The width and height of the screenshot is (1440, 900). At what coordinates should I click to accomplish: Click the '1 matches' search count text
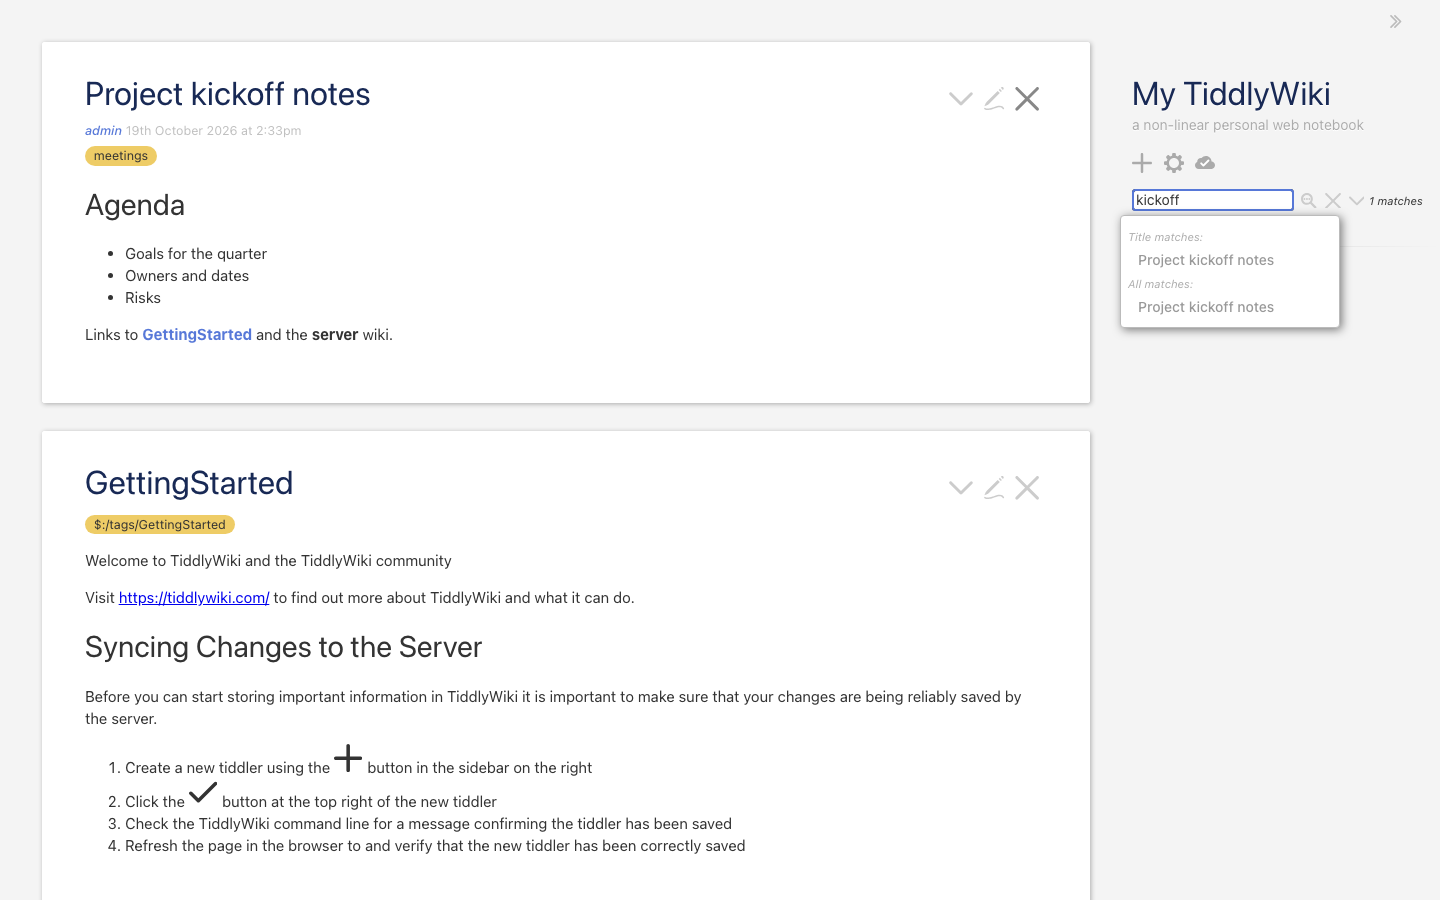pyautogui.click(x=1396, y=201)
